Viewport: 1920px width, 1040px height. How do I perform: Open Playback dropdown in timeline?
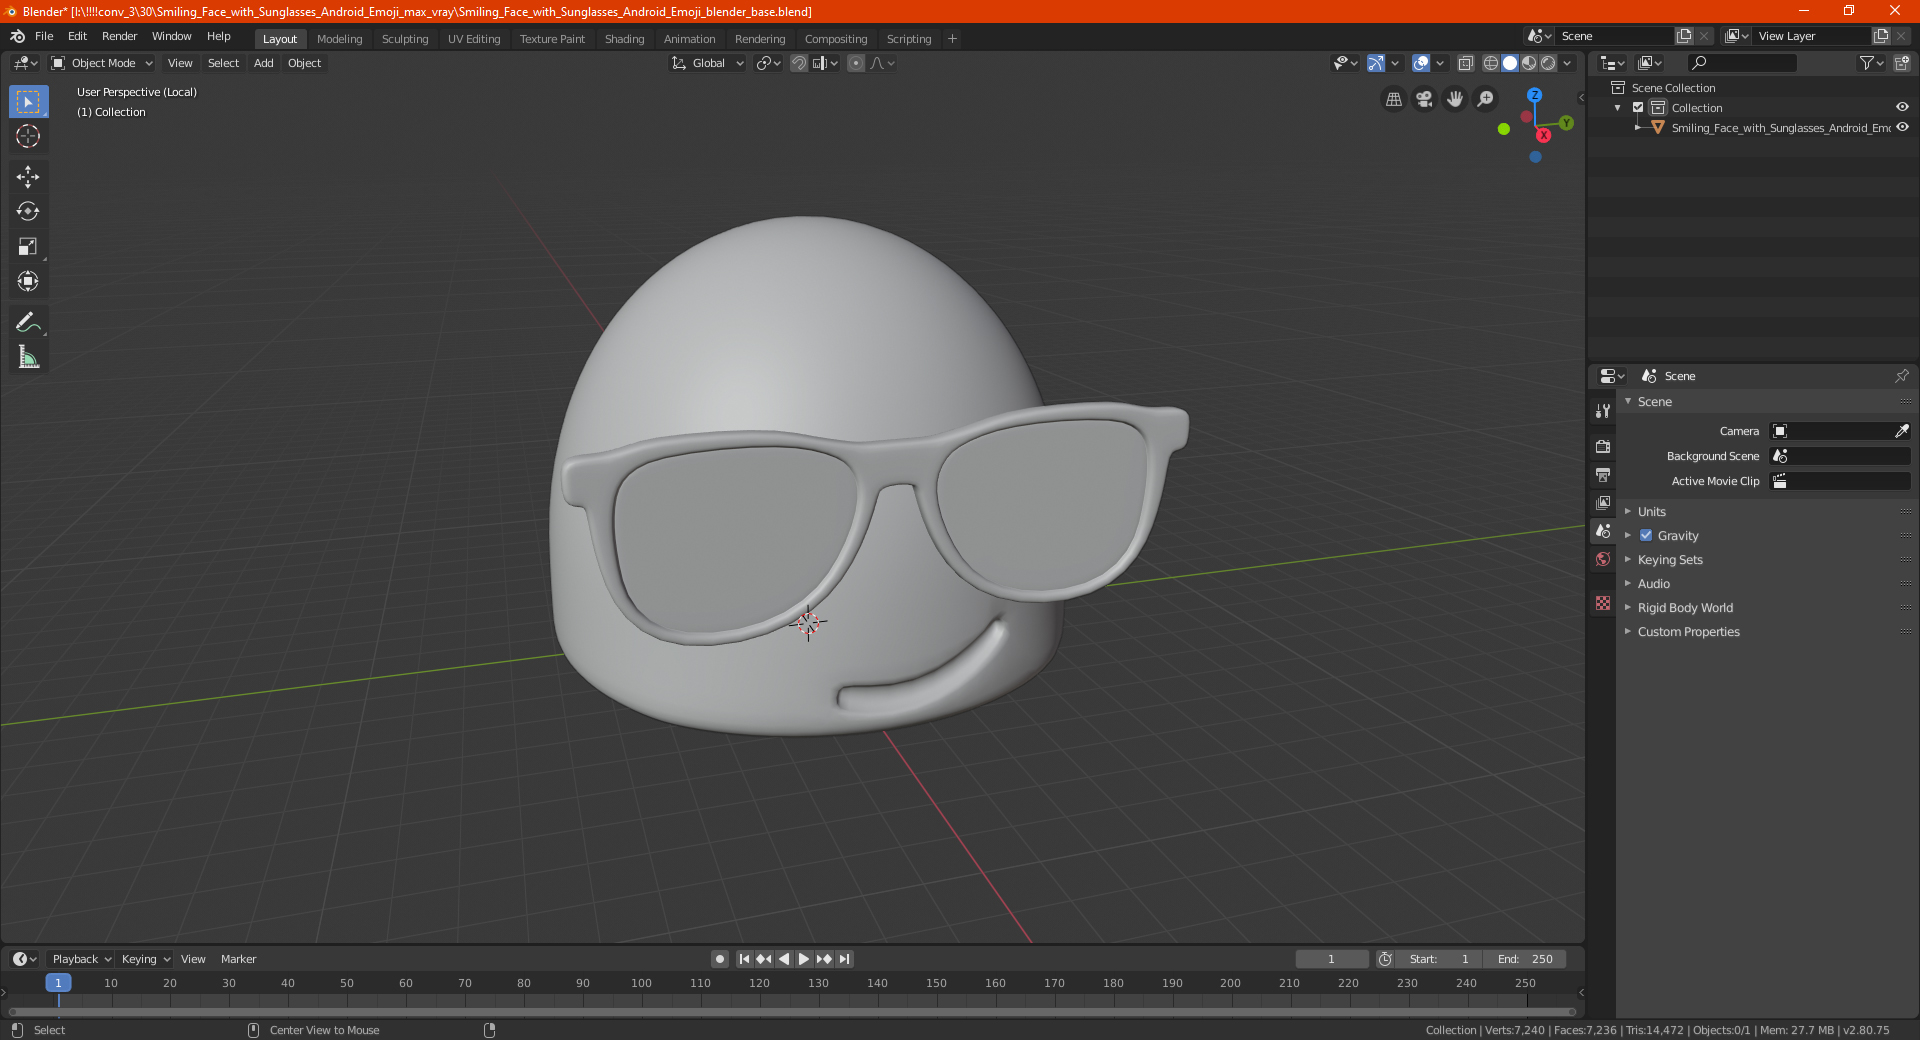(81, 959)
